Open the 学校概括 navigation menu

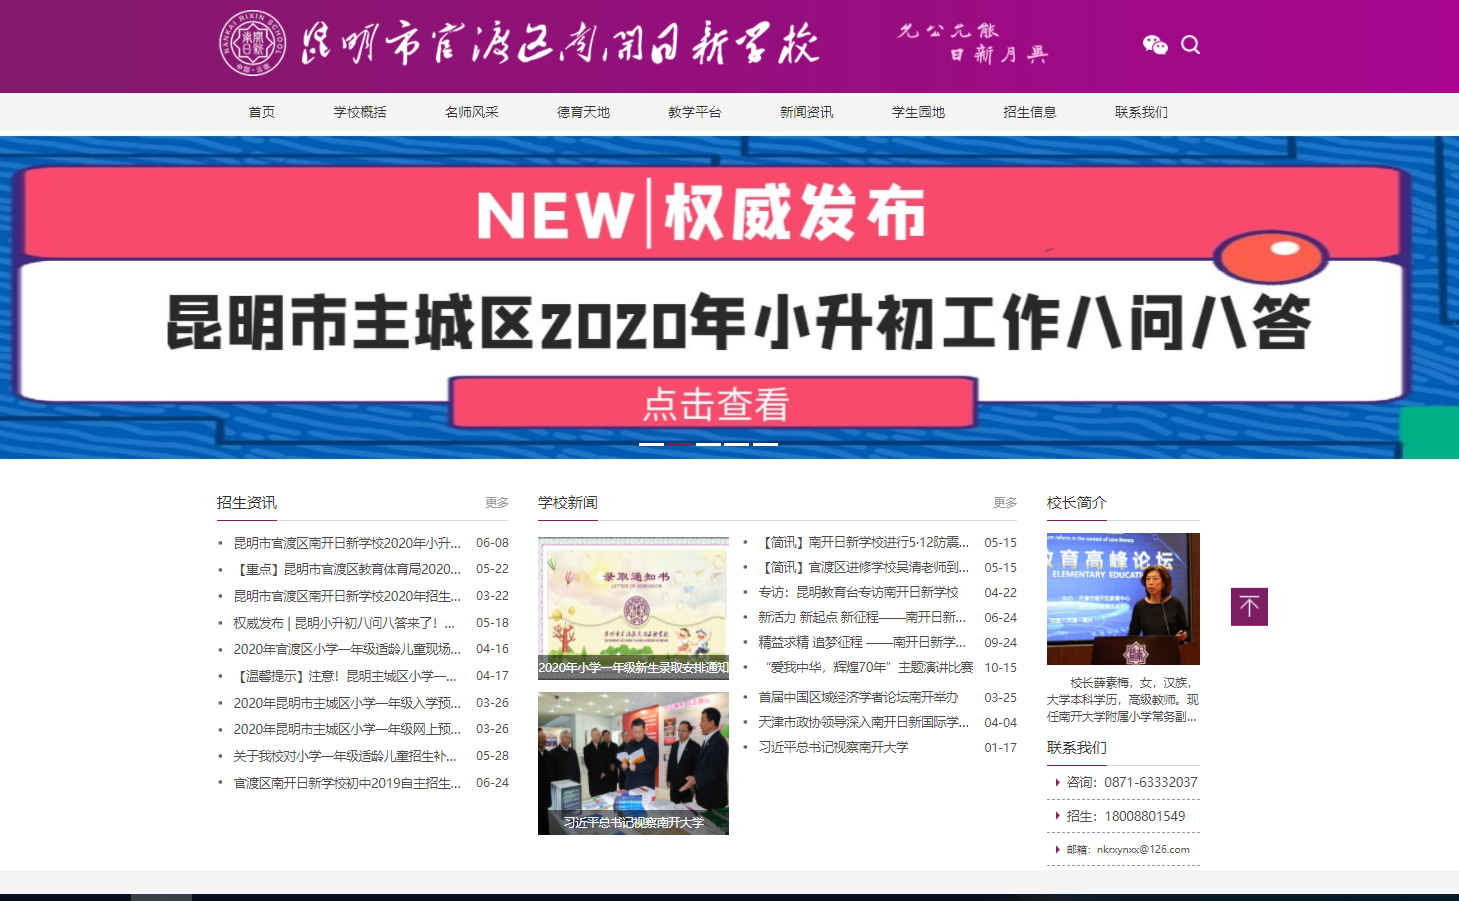[360, 113]
